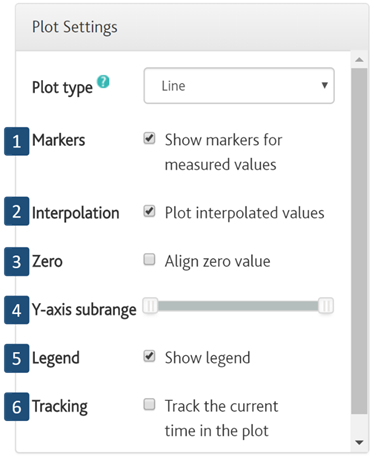Image resolution: width=372 pixels, height=456 pixels.
Task: Uncheck Show markers for measured values
Action: (149, 138)
